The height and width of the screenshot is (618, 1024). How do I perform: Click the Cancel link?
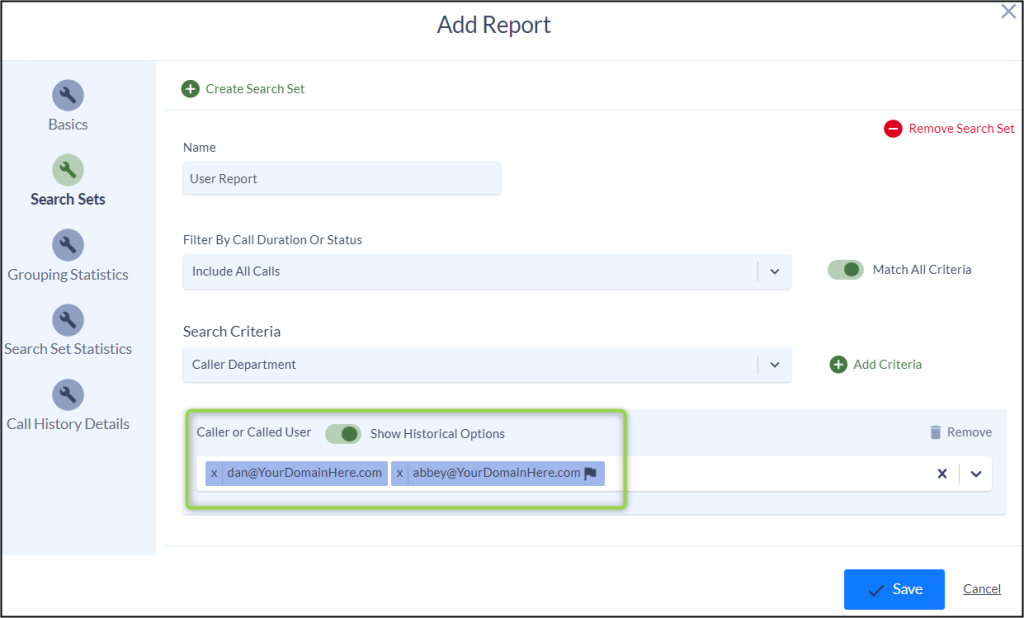(x=982, y=589)
